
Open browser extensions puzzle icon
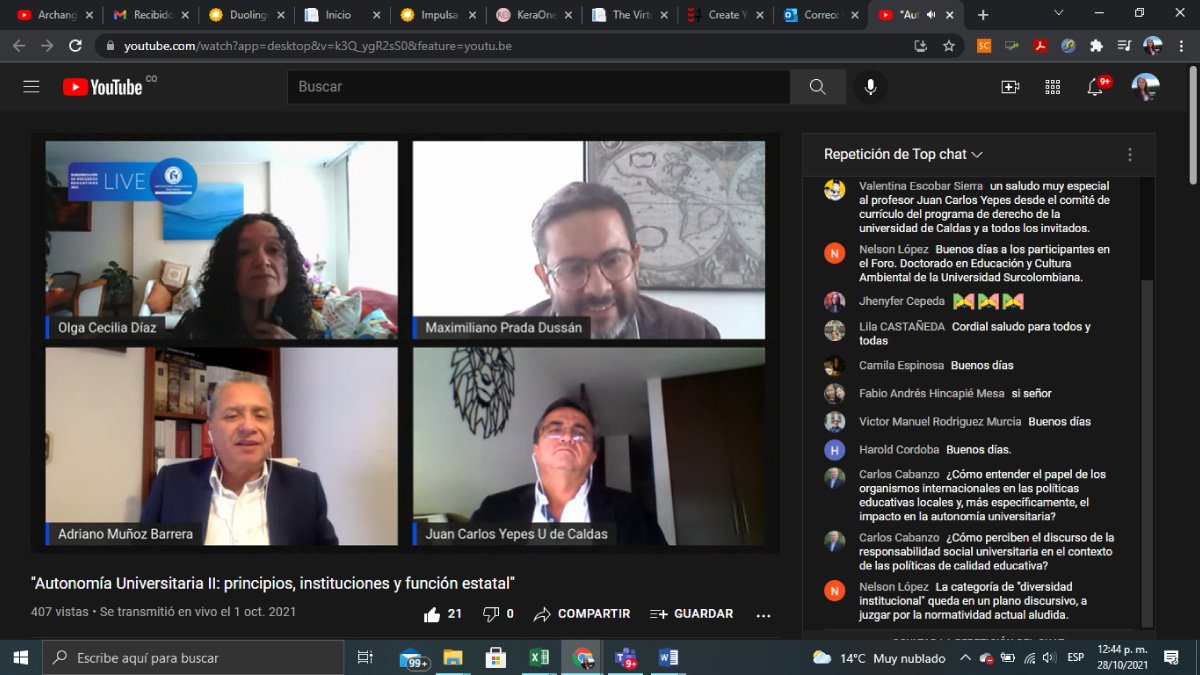(x=1096, y=45)
